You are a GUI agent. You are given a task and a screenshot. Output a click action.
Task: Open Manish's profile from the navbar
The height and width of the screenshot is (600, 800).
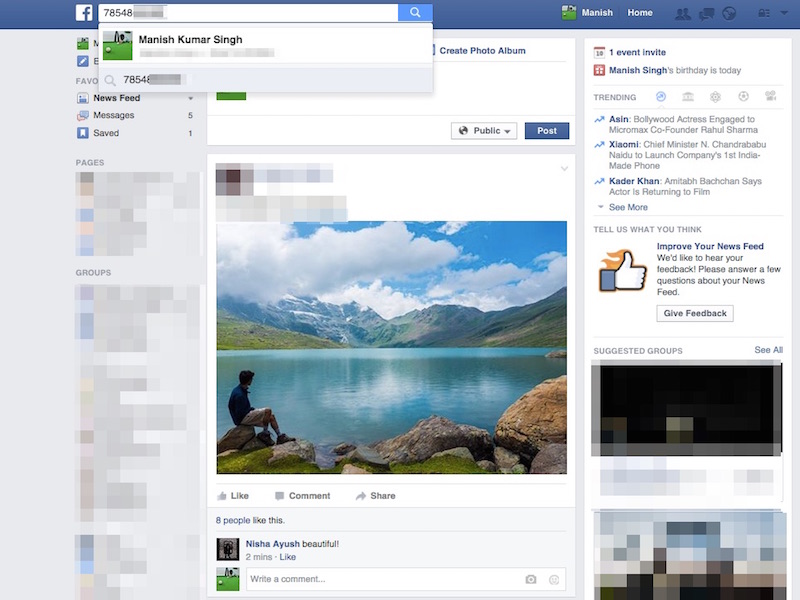(596, 13)
